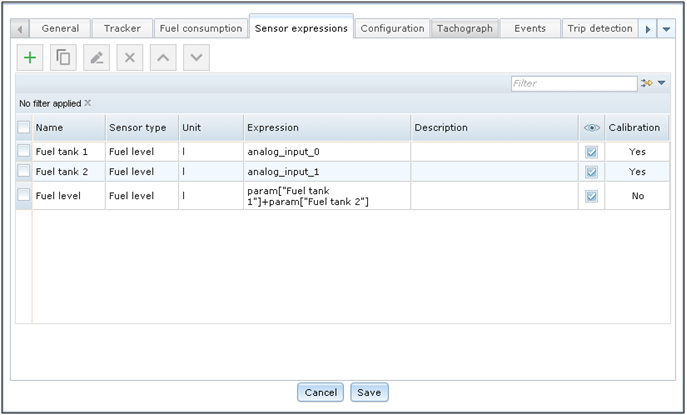Tick the select-all checkbox in table header
The height and width of the screenshot is (415, 687).
click(x=23, y=128)
